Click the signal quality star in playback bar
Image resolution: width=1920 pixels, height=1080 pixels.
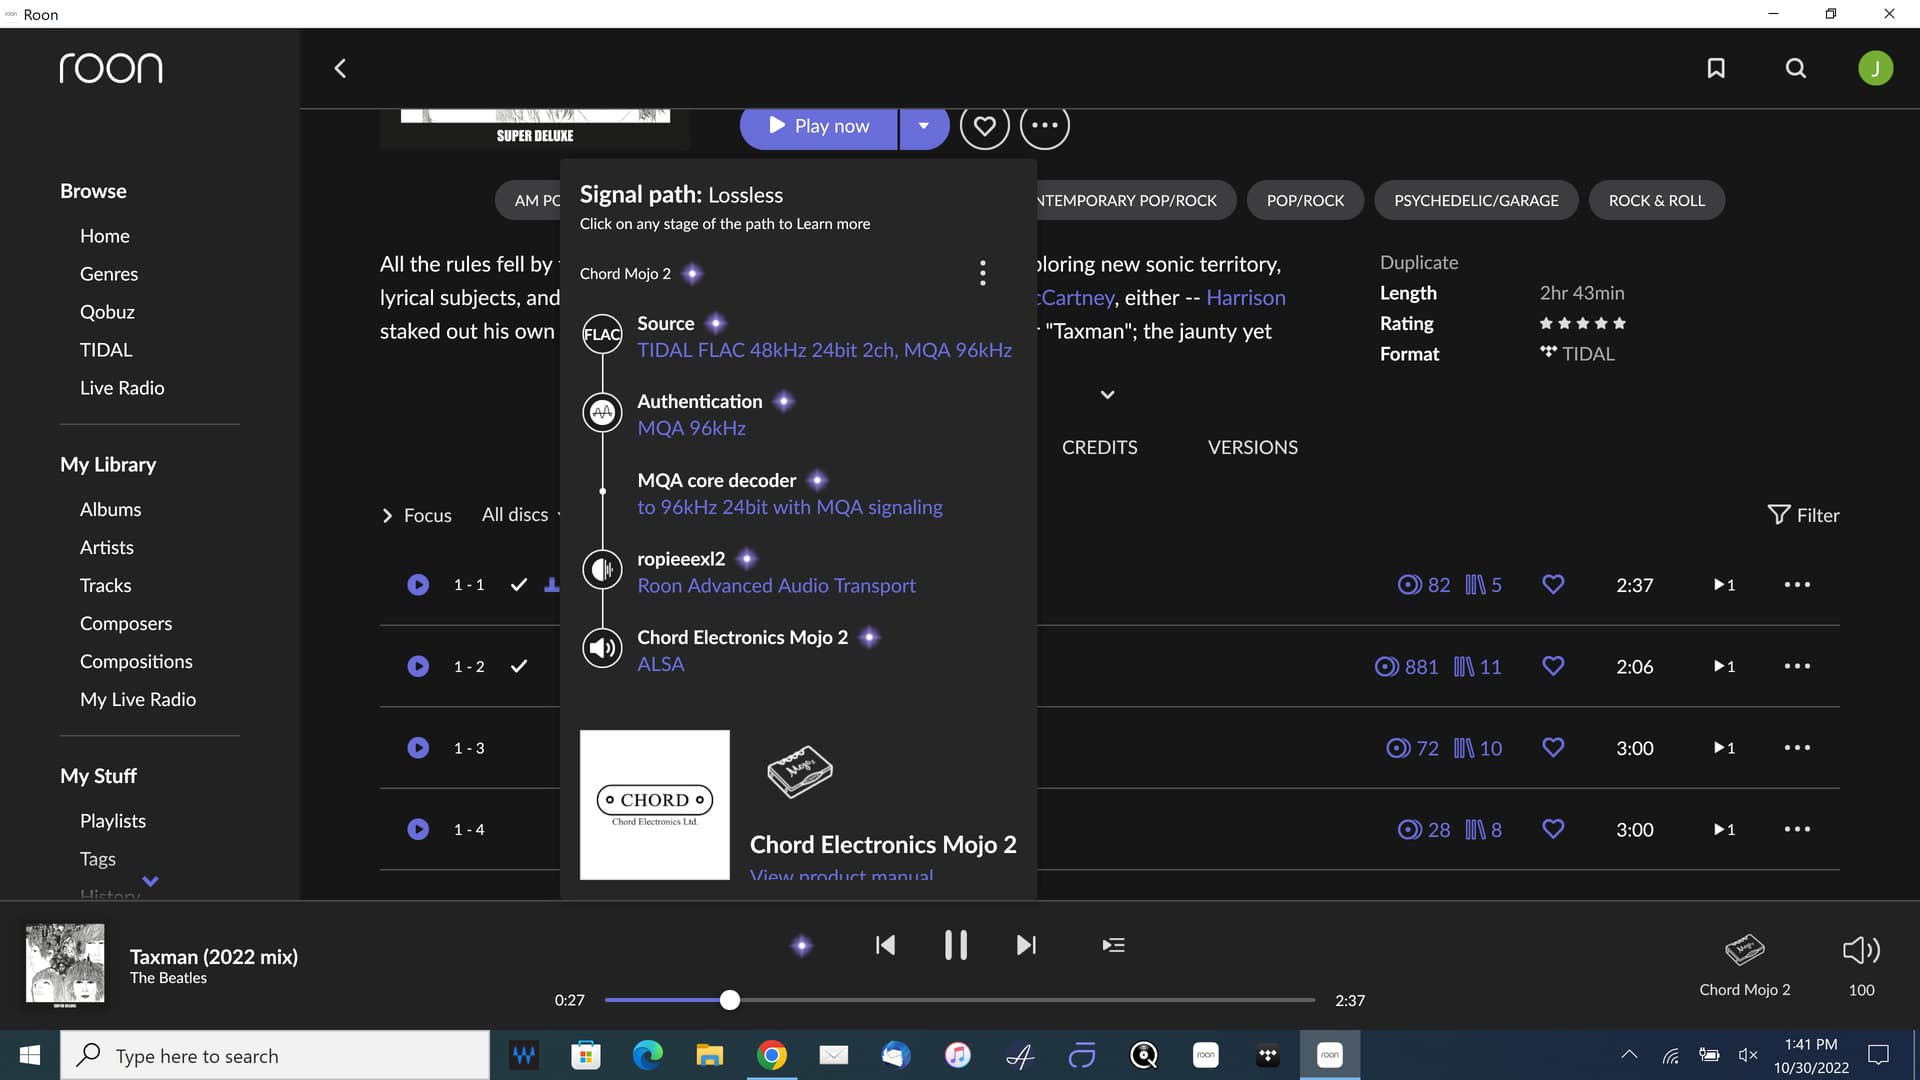pos(802,945)
